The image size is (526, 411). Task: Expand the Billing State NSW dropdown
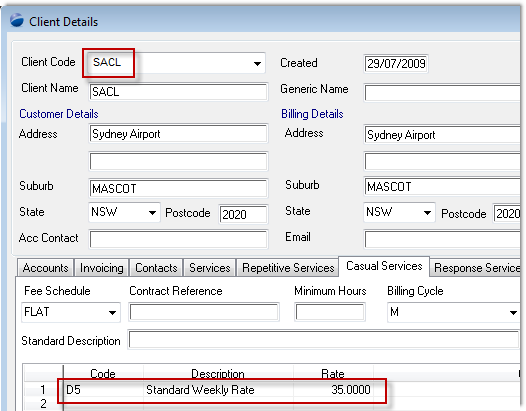[x=427, y=212]
